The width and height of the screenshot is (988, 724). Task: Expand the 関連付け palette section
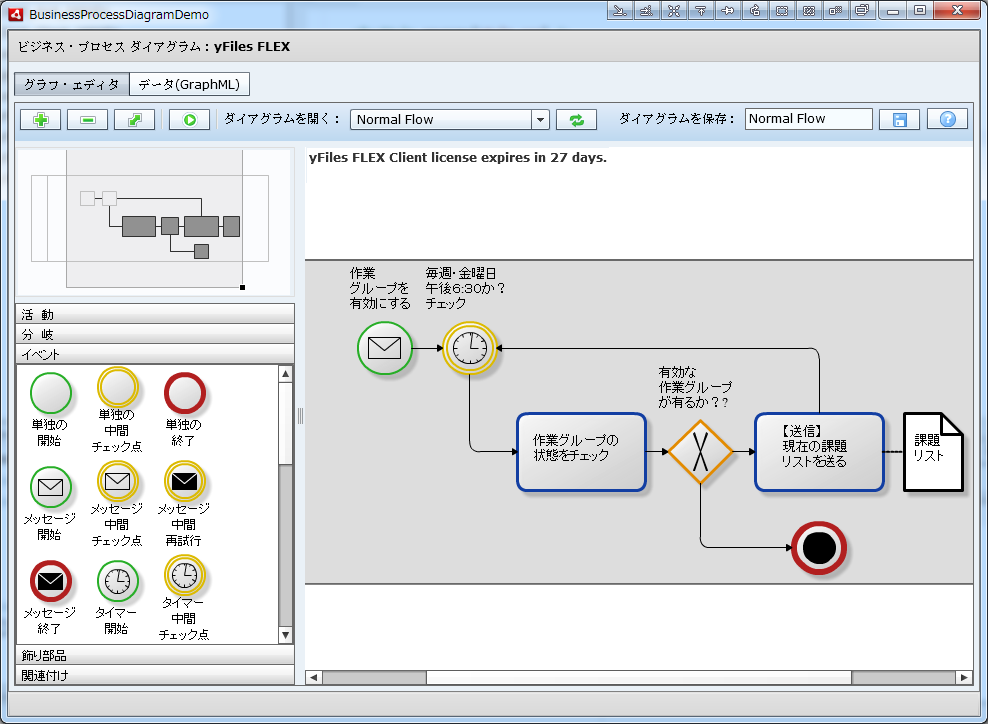point(155,675)
